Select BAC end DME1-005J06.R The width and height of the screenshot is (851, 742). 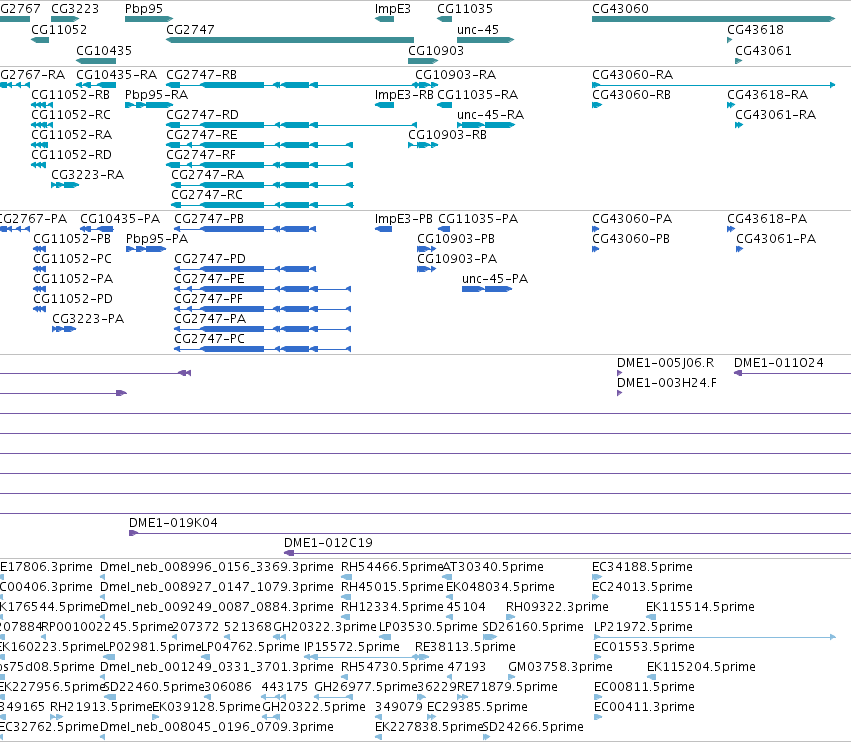pyautogui.click(x=666, y=363)
